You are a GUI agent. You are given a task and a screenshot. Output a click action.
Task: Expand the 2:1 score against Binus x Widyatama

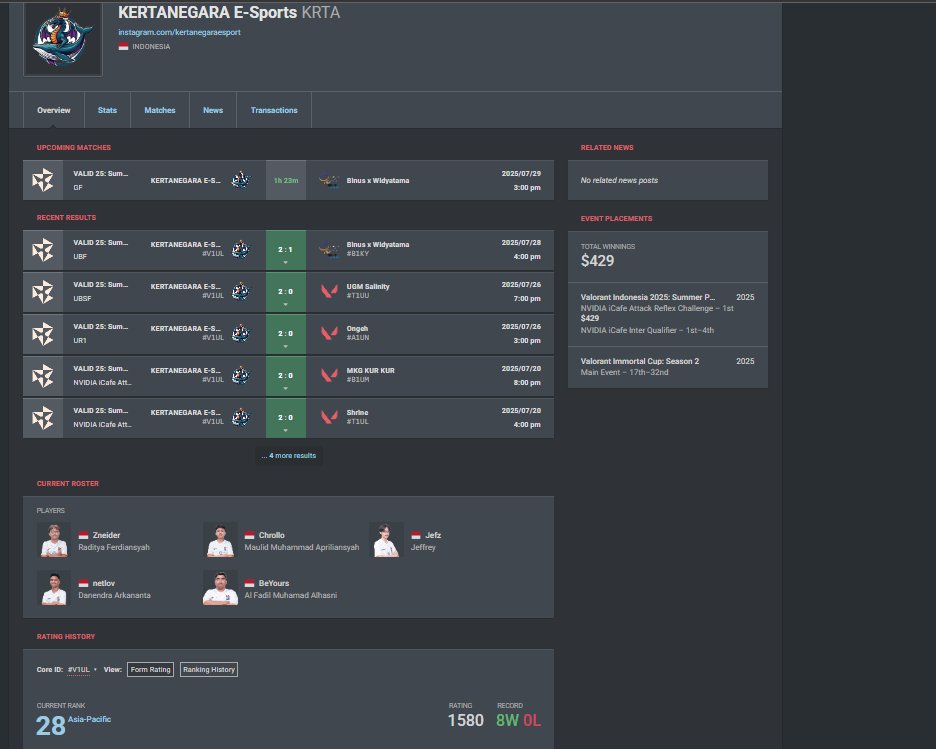[286, 249]
